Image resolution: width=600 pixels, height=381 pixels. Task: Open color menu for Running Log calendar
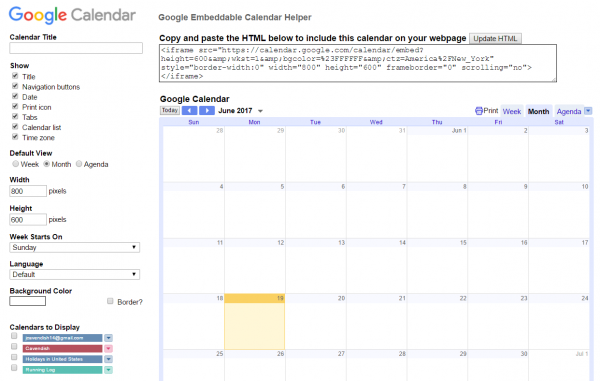pyautogui.click(x=109, y=370)
